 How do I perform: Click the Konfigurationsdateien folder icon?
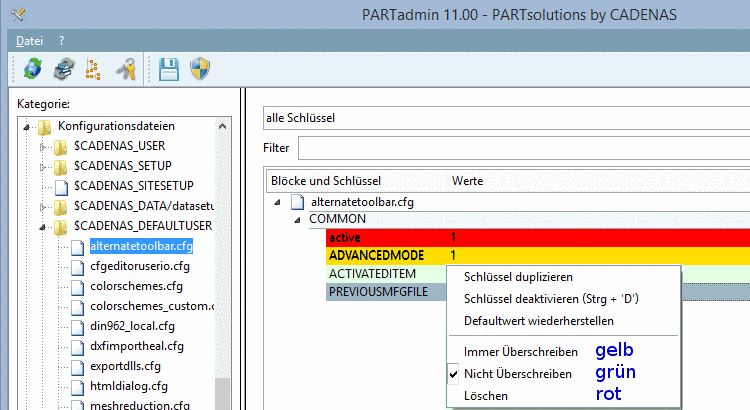point(45,127)
